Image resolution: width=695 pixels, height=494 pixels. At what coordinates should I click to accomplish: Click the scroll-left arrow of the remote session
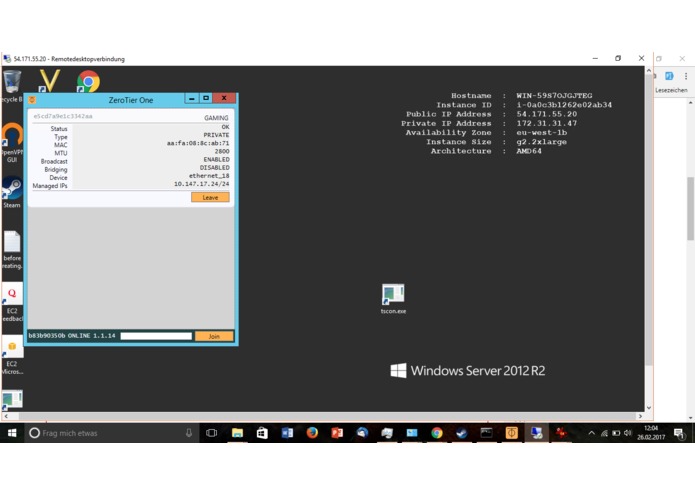click(x=6, y=416)
